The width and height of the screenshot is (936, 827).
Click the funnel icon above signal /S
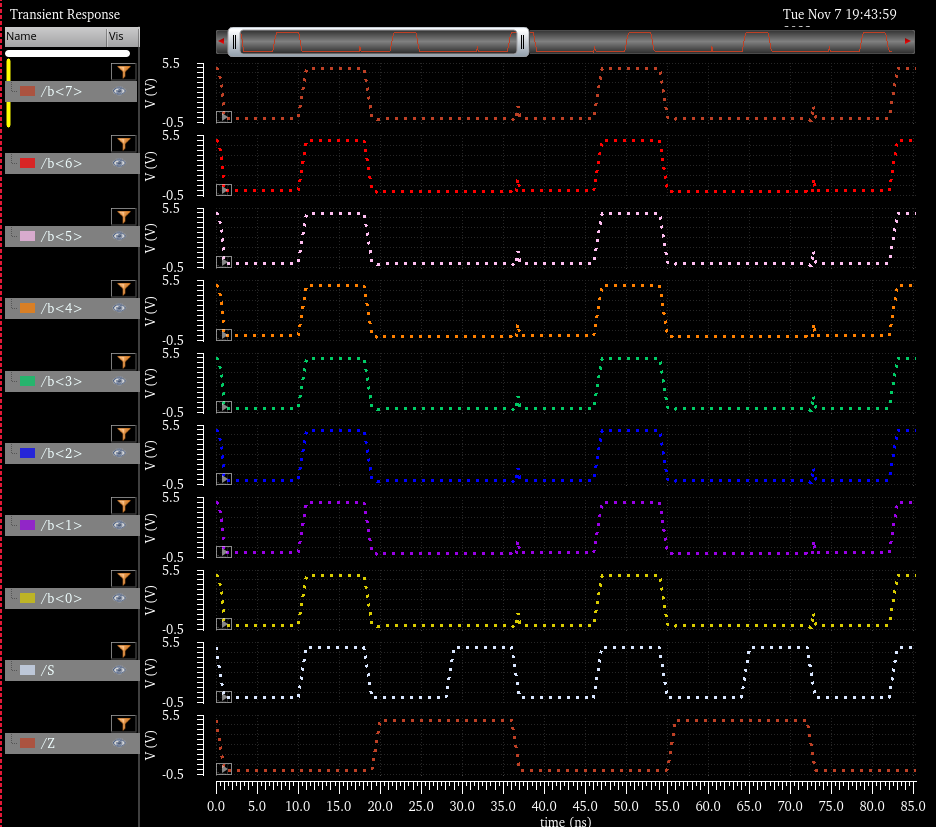pos(122,651)
